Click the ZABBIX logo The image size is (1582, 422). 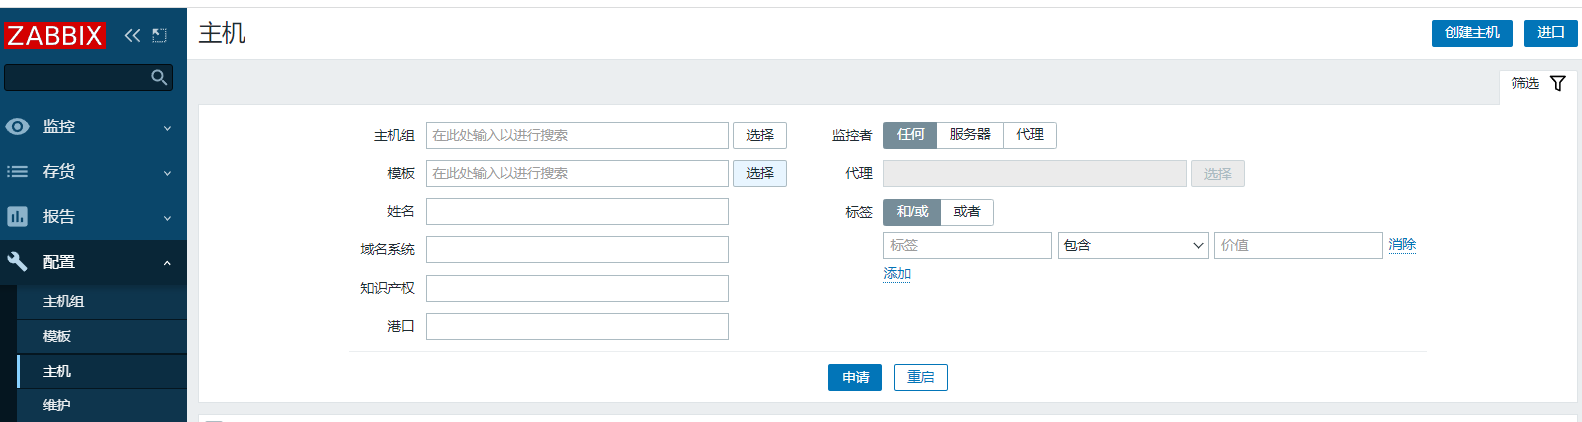(54, 36)
